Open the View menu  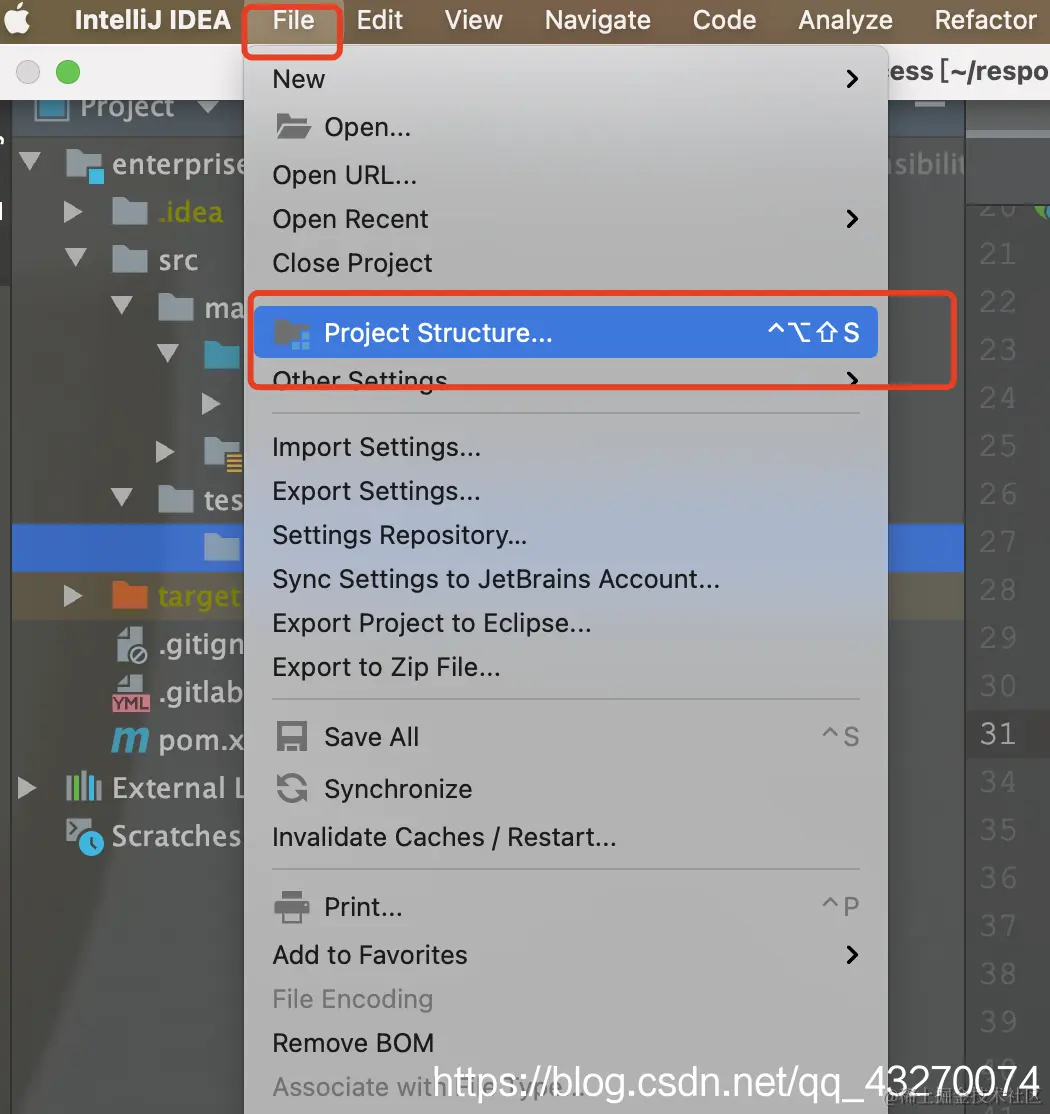tap(473, 20)
